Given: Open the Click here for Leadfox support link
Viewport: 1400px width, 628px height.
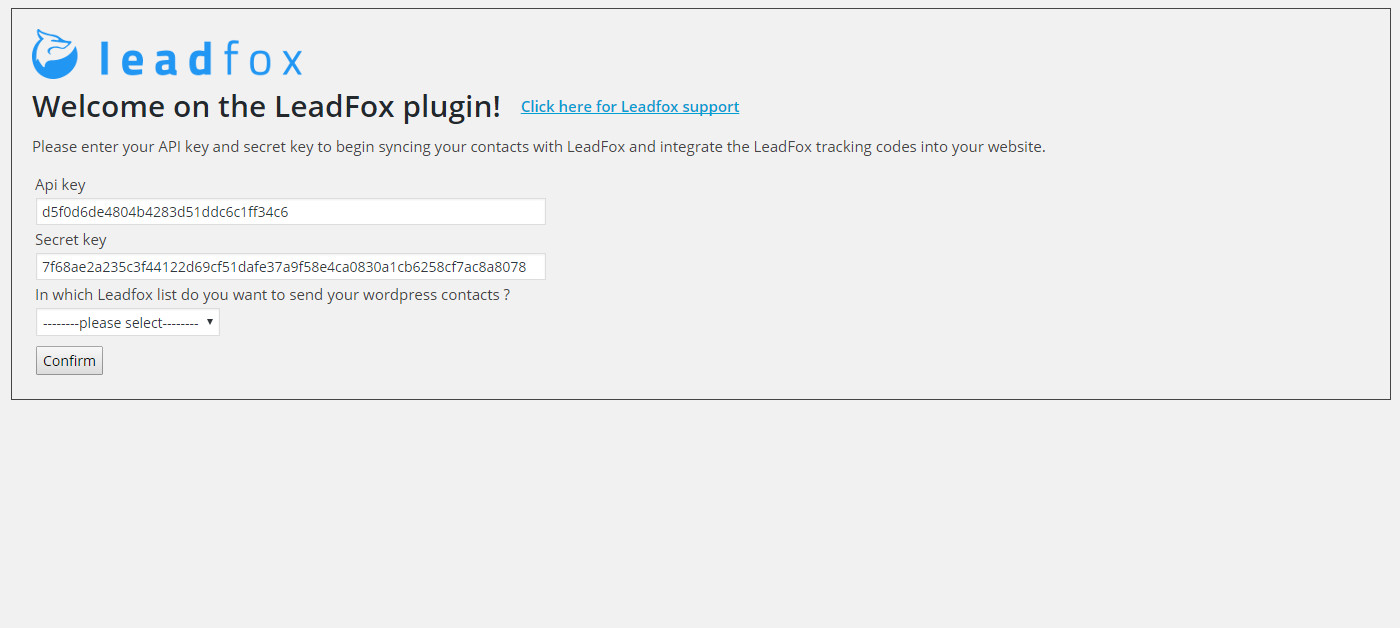Looking at the screenshot, I should (630, 107).
